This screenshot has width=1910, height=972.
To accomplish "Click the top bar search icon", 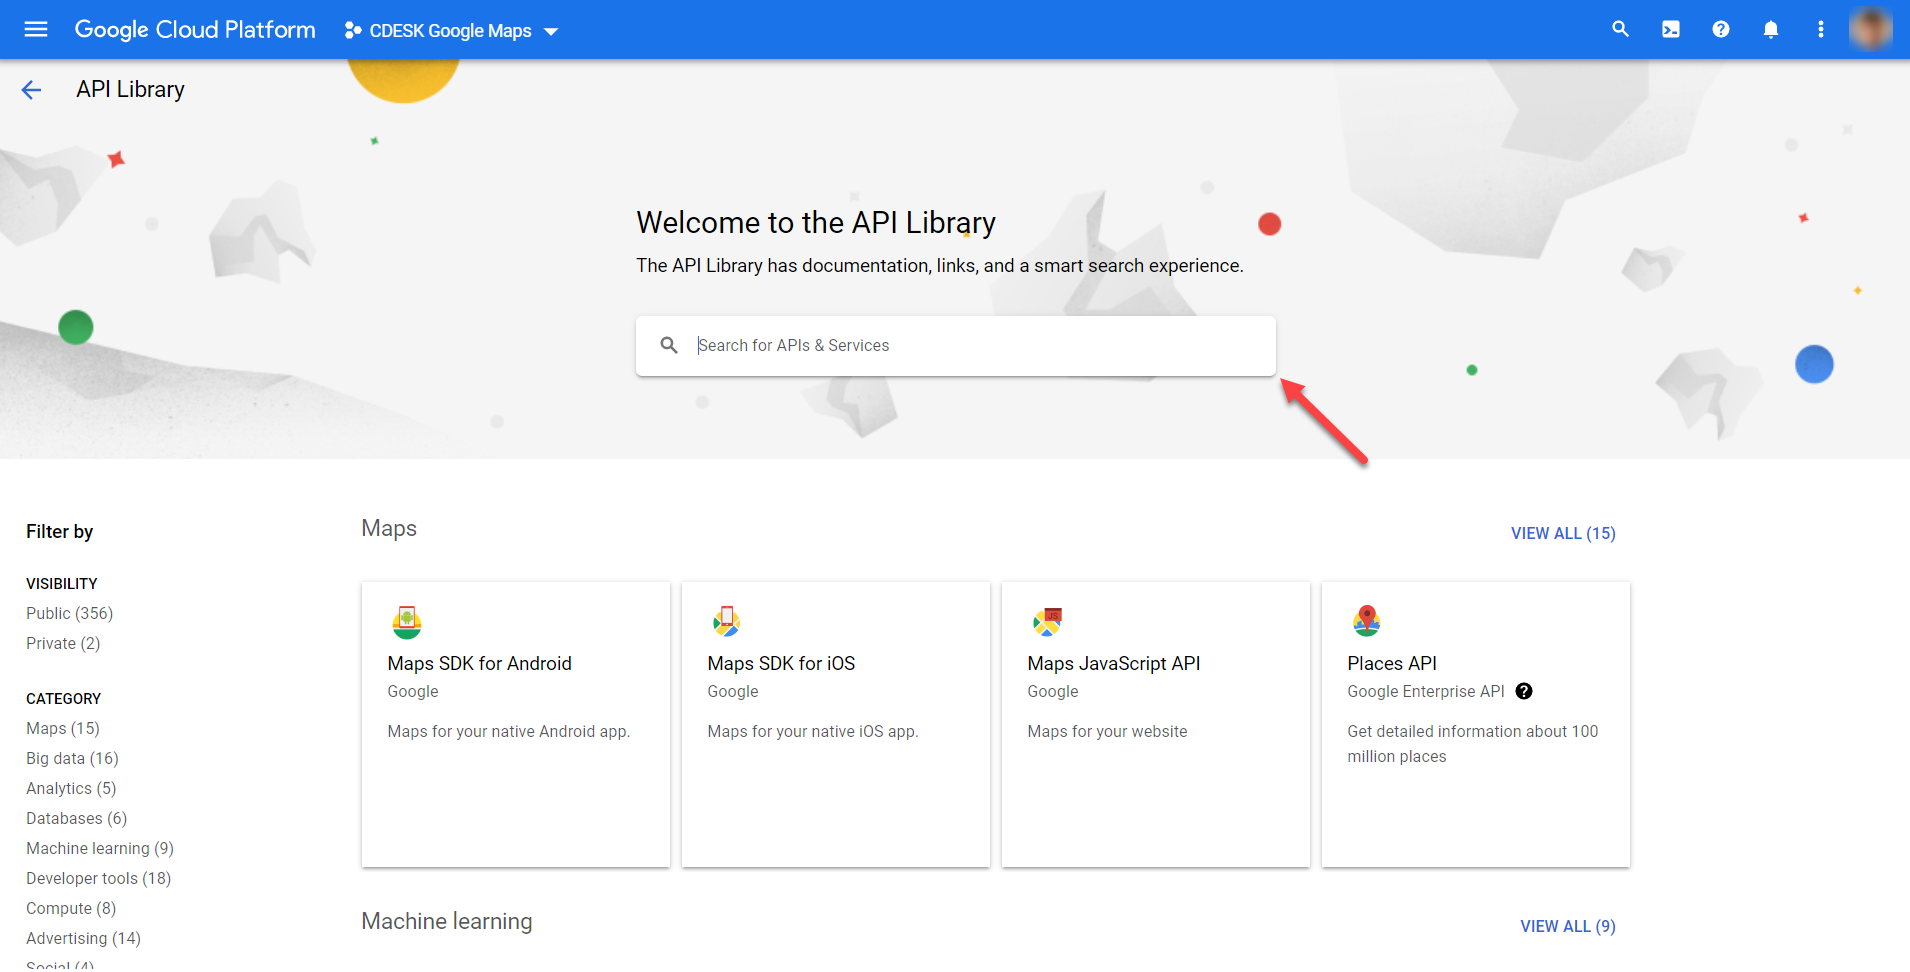I will click(x=1621, y=29).
